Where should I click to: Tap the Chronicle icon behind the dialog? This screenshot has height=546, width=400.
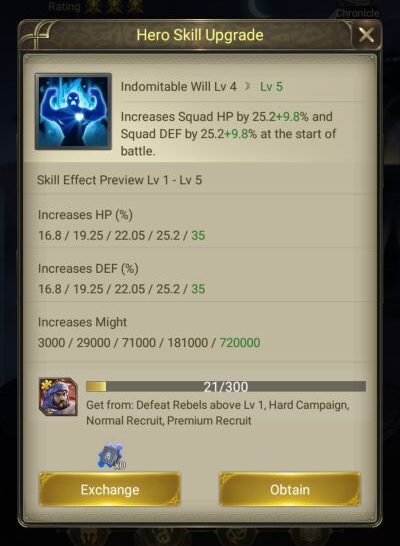pos(358,10)
